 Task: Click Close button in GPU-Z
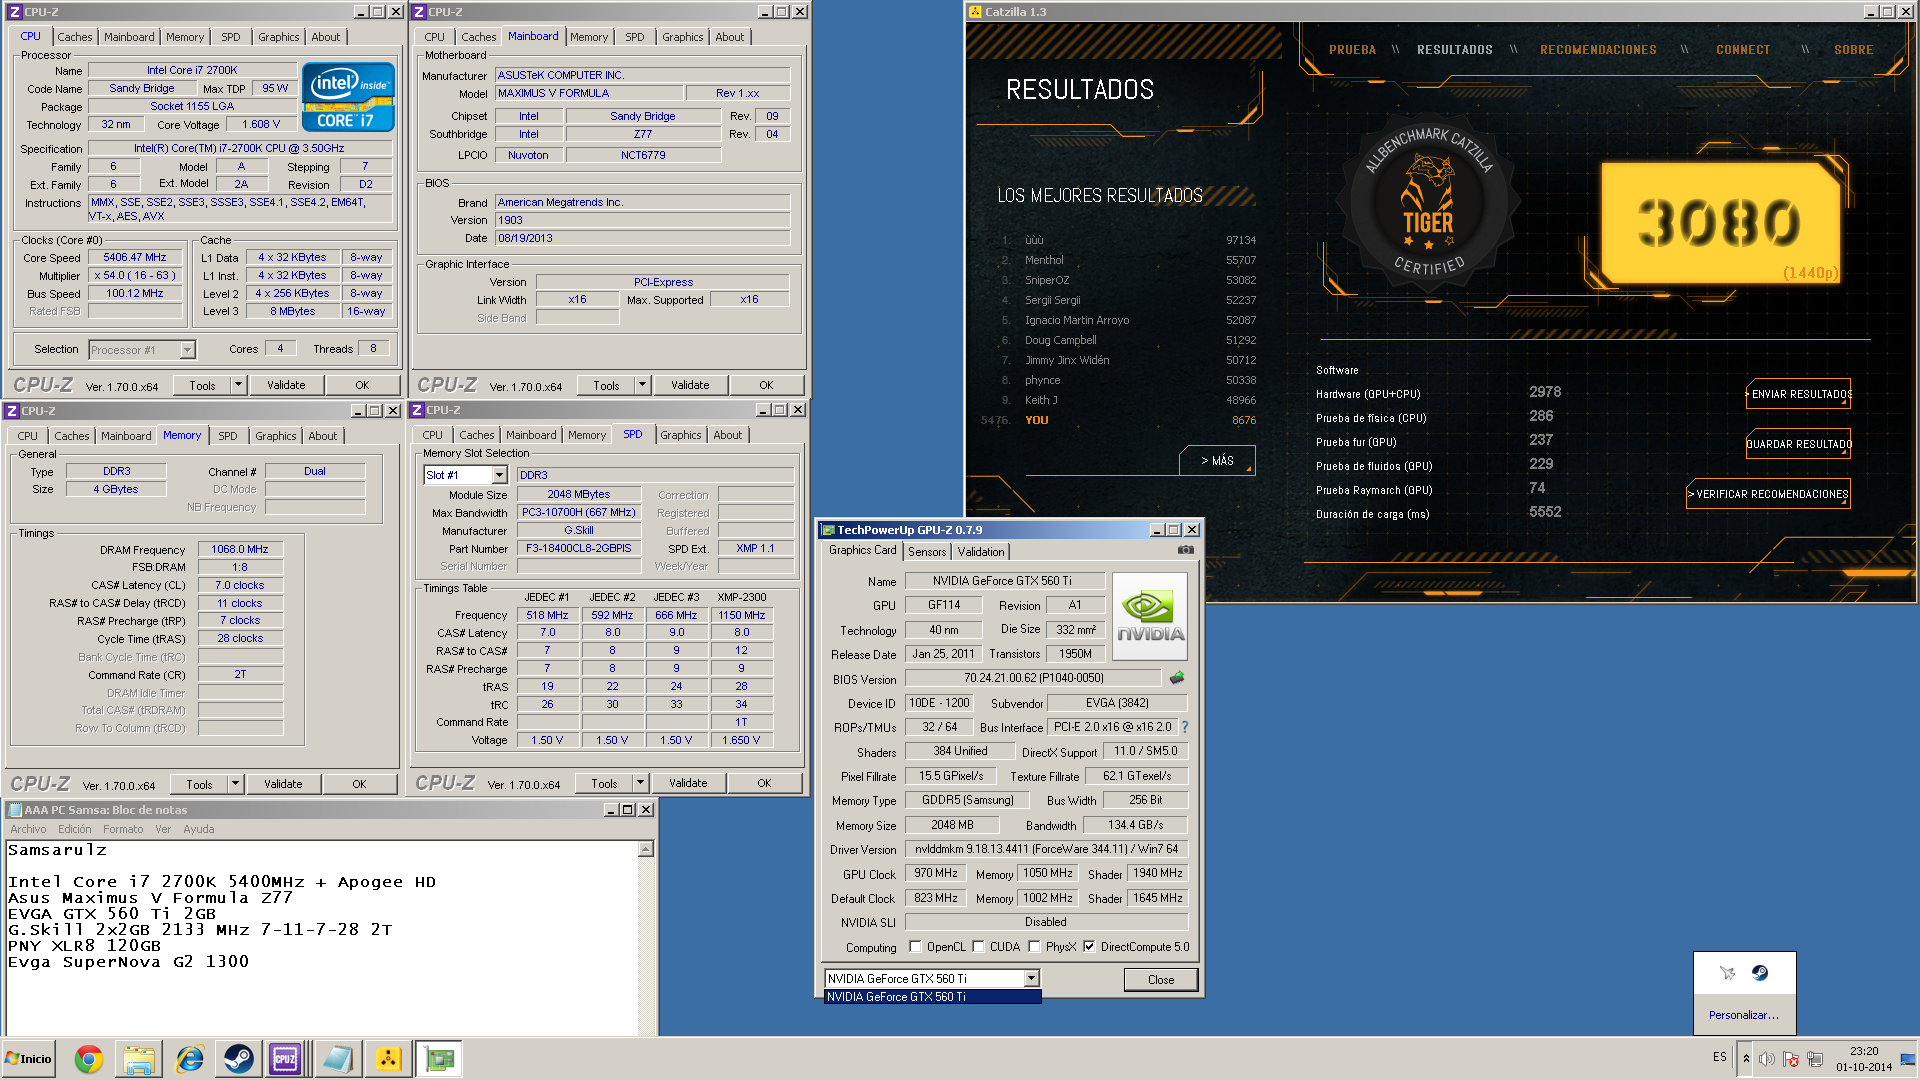coord(1161,980)
